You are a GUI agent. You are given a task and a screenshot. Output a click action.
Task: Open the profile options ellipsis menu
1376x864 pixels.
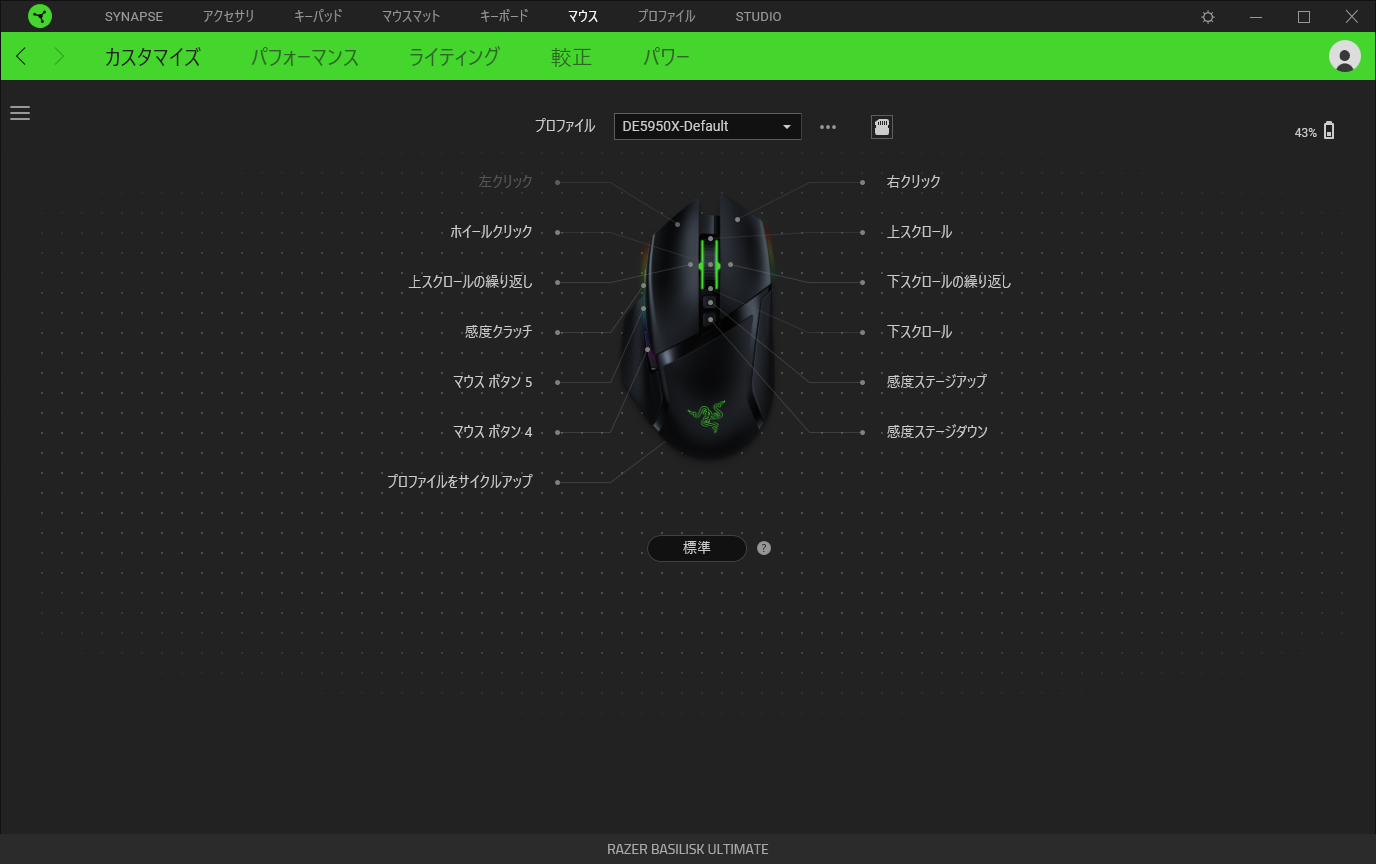828,127
